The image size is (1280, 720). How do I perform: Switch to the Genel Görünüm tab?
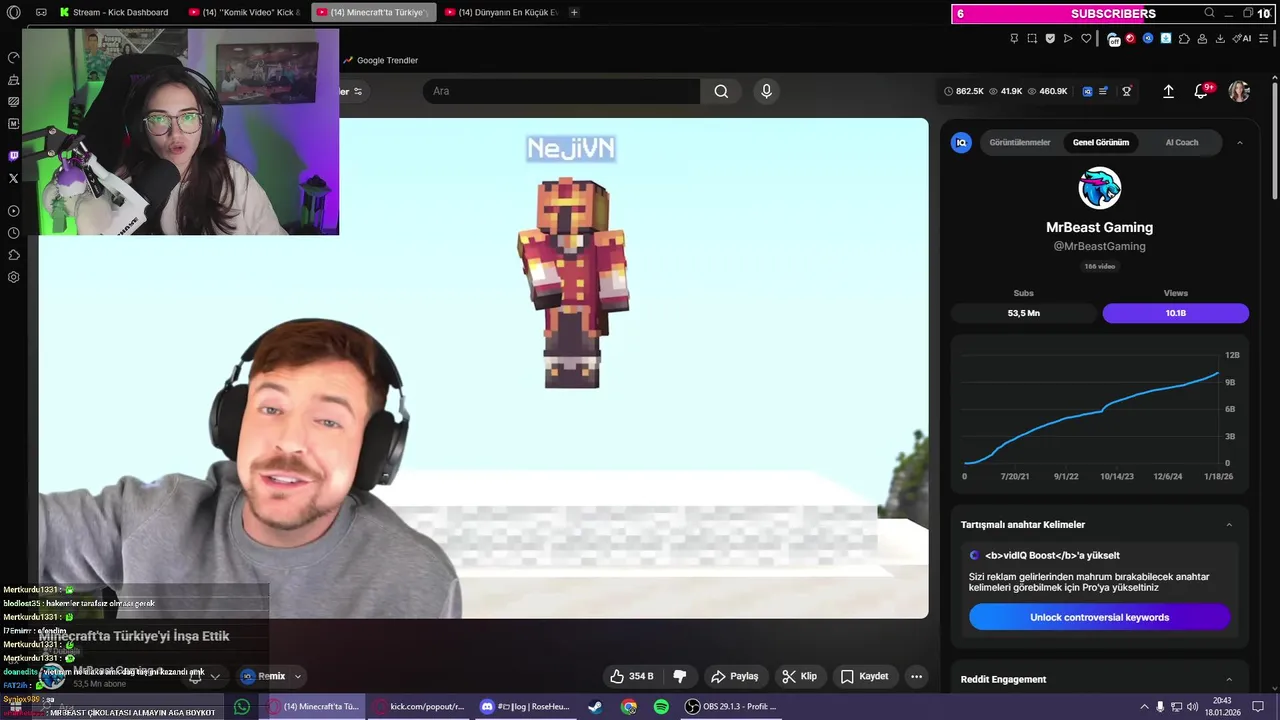1101,142
